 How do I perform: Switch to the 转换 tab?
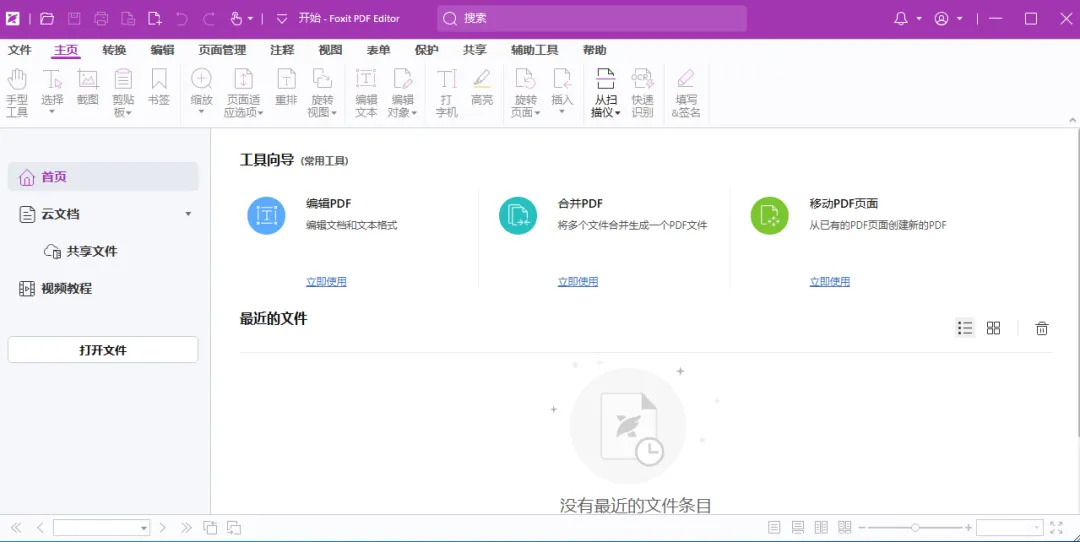pos(114,50)
